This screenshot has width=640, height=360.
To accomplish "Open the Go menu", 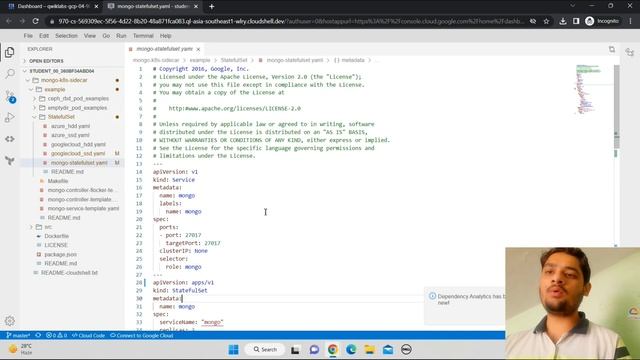I will 106,36.
